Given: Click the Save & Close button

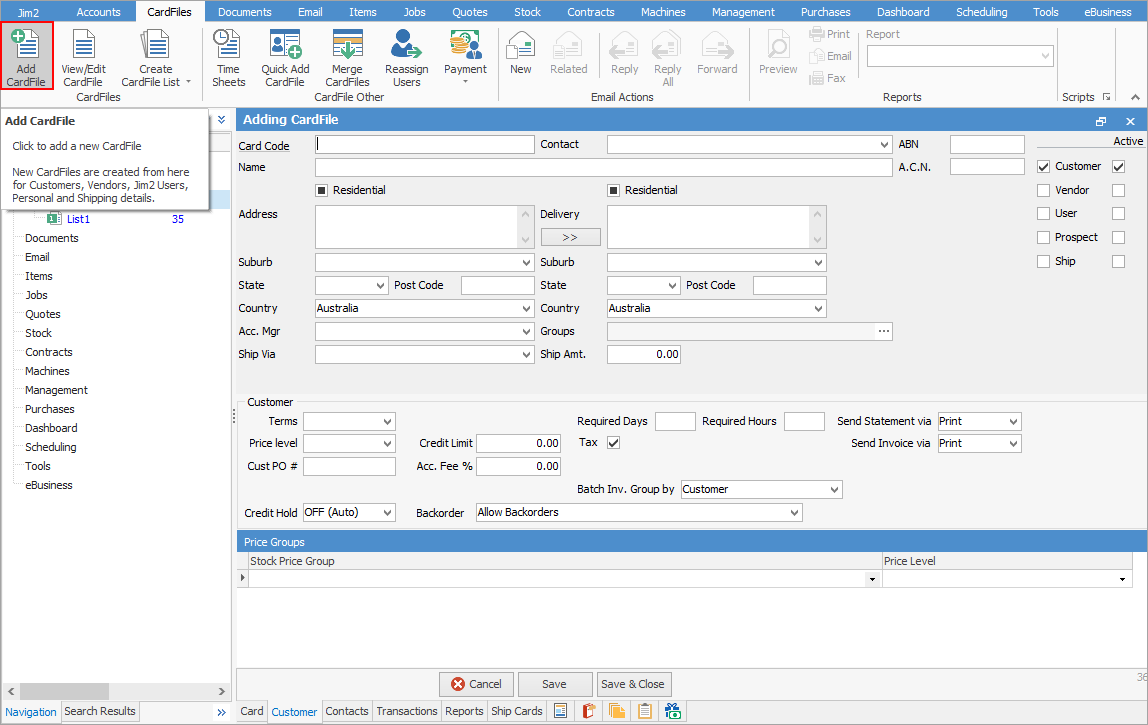Looking at the screenshot, I should tap(634, 684).
